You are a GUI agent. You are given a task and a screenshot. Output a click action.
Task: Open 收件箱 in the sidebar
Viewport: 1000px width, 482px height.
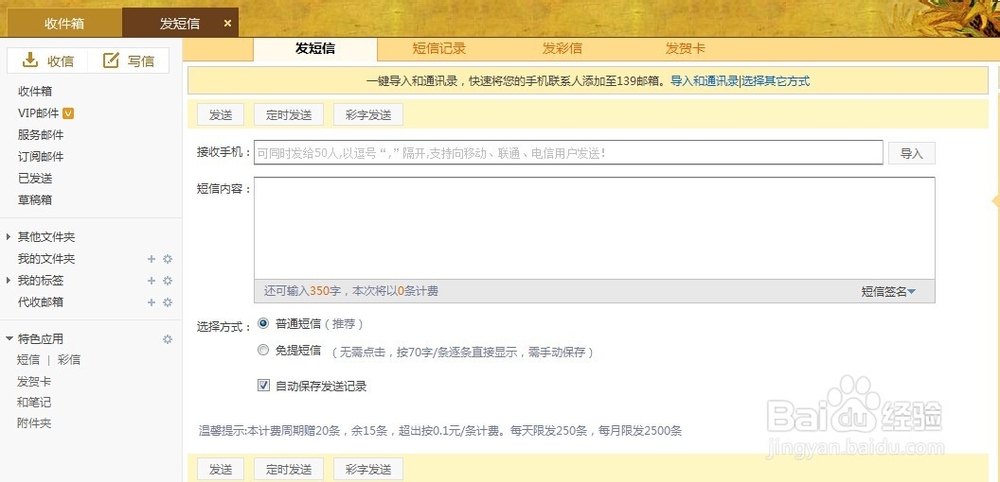(35, 92)
